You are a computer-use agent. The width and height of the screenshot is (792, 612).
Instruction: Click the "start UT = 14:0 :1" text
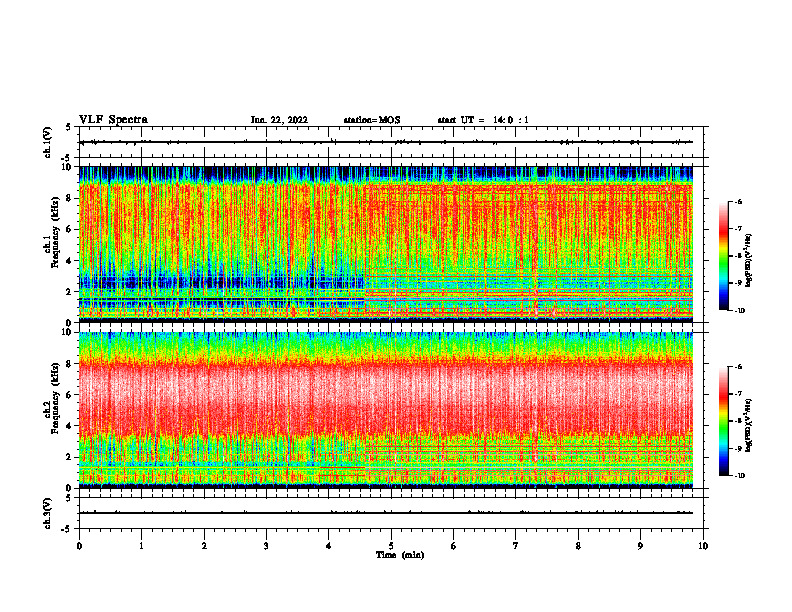coord(483,120)
